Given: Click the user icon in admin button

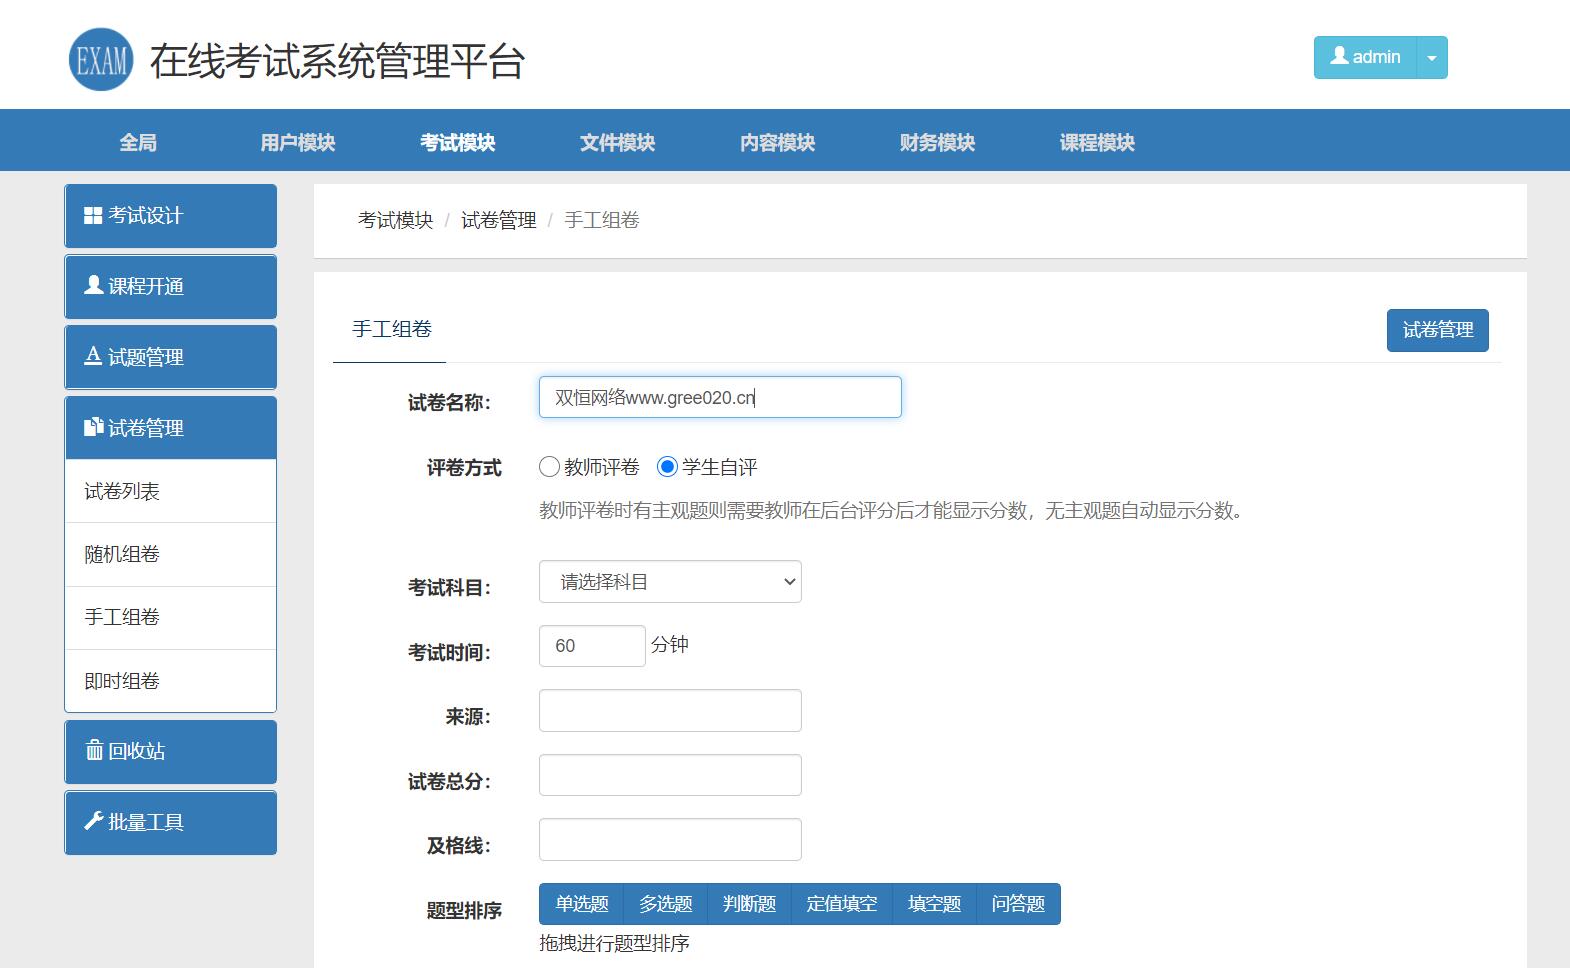Looking at the screenshot, I should pos(1339,57).
